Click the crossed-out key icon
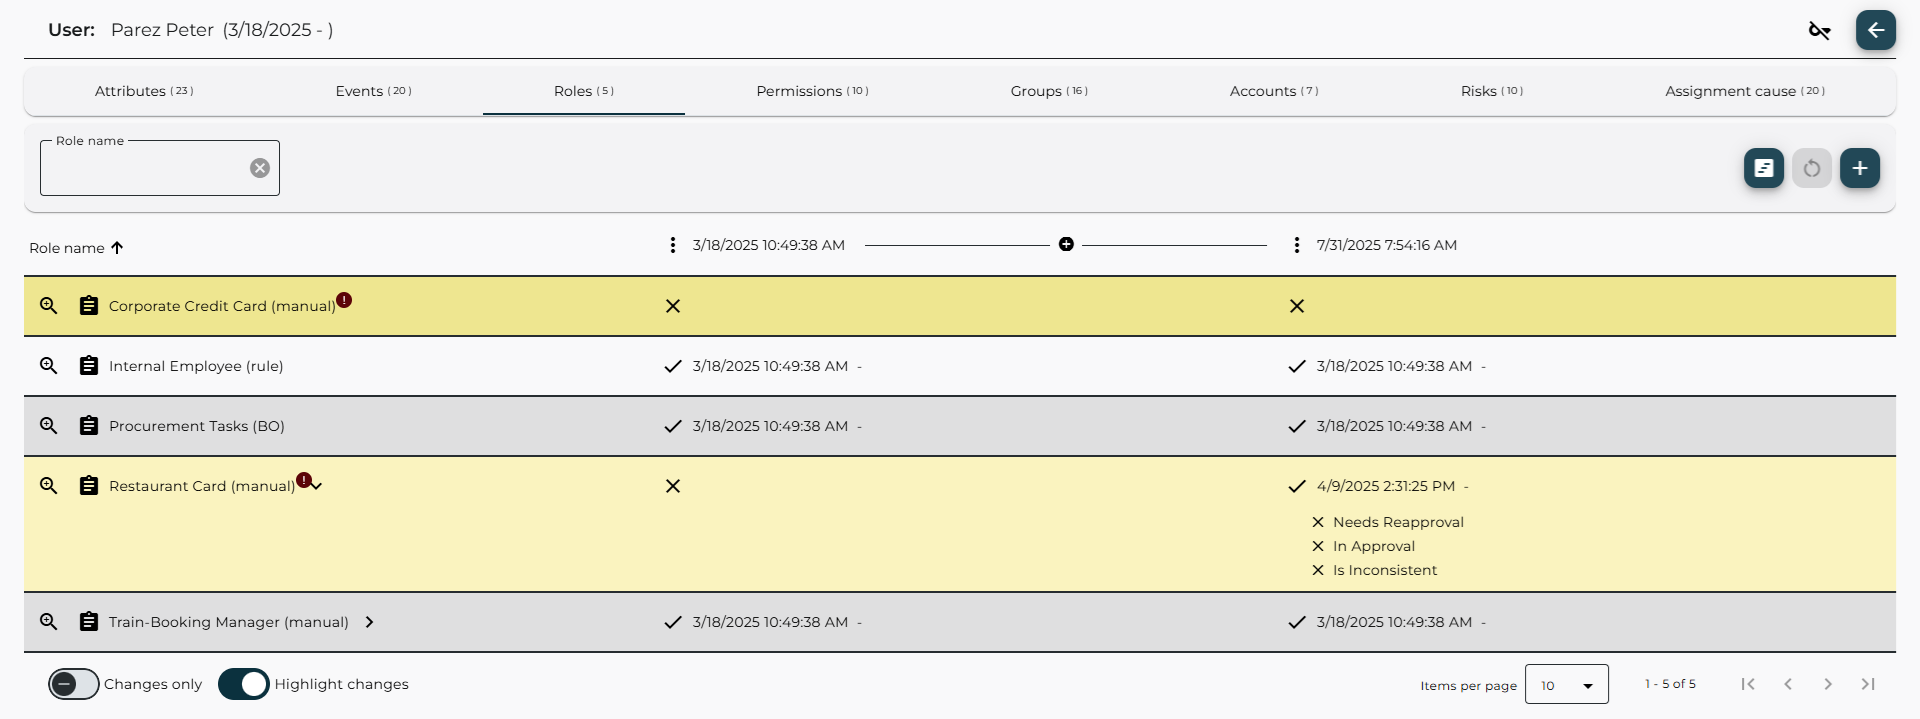The image size is (1920, 719). click(1819, 31)
